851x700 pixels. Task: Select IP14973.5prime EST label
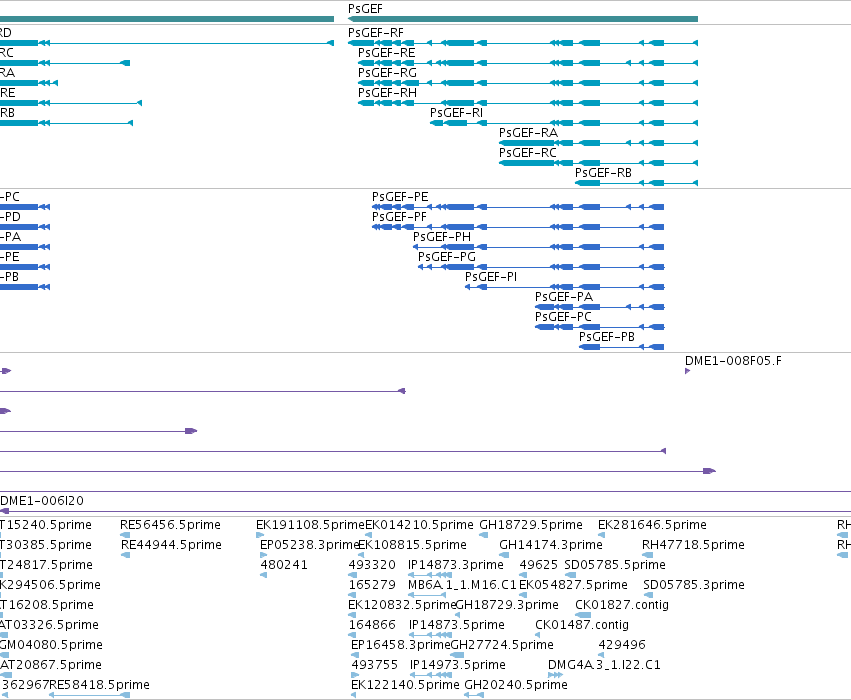click(x=458, y=665)
